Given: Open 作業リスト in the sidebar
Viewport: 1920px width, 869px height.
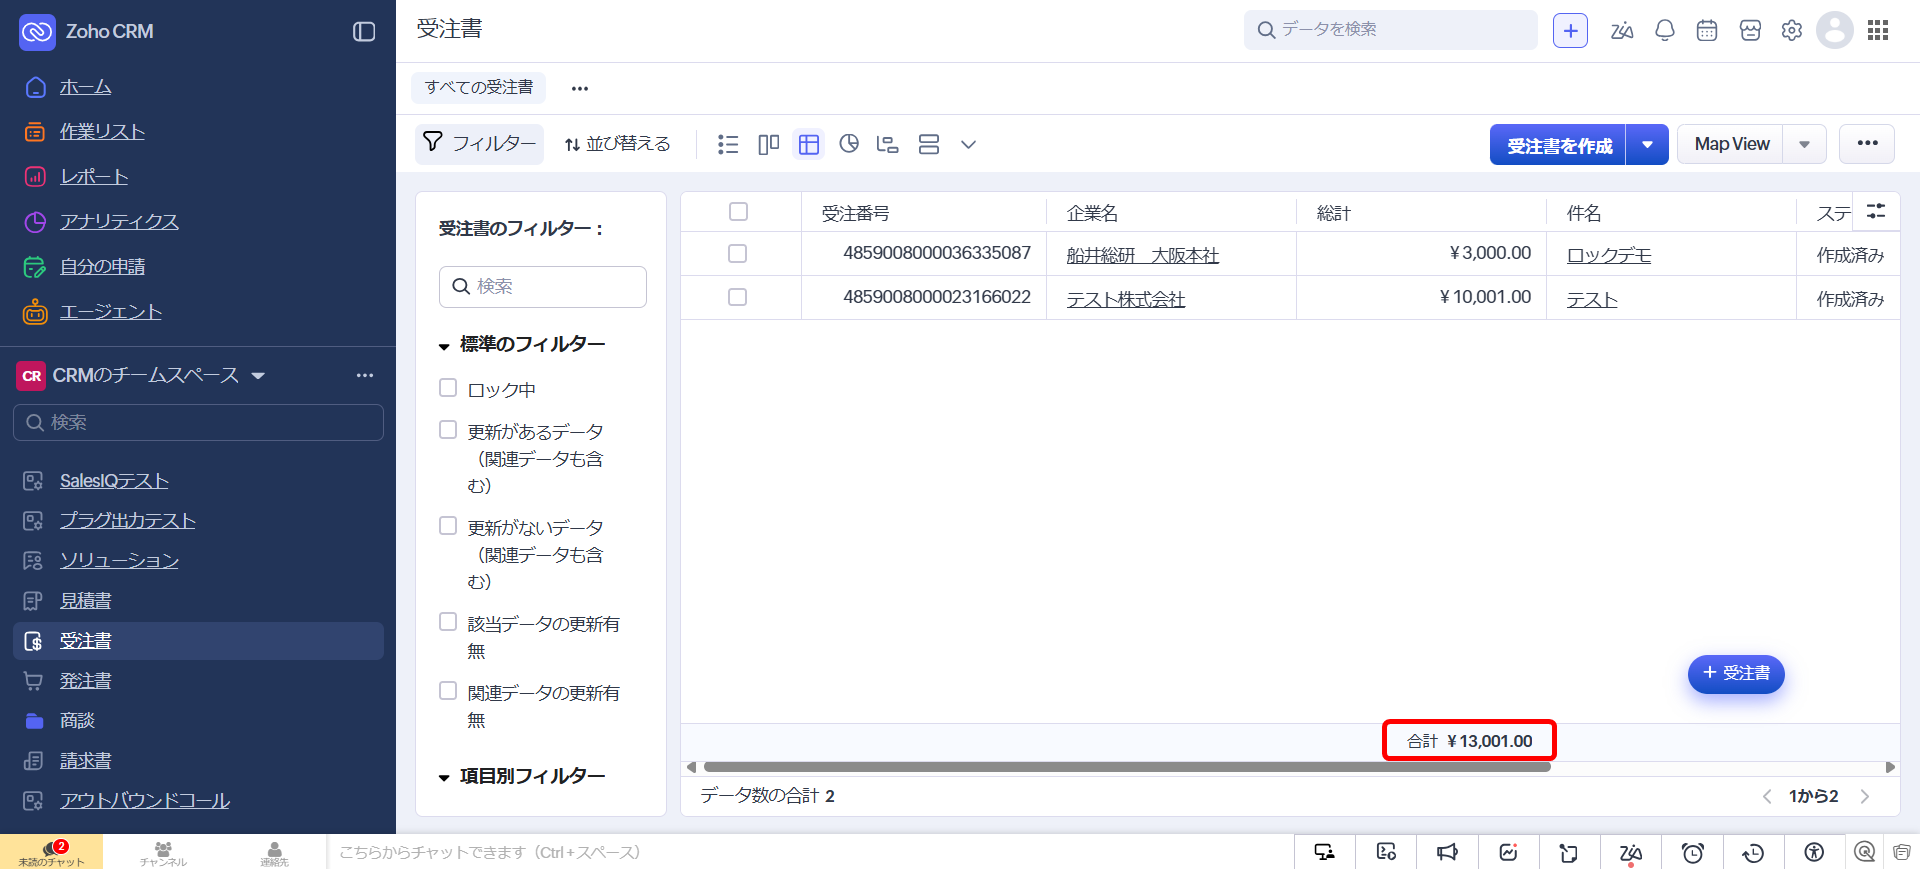Looking at the screenshot, I should click(x=102, y=132).
